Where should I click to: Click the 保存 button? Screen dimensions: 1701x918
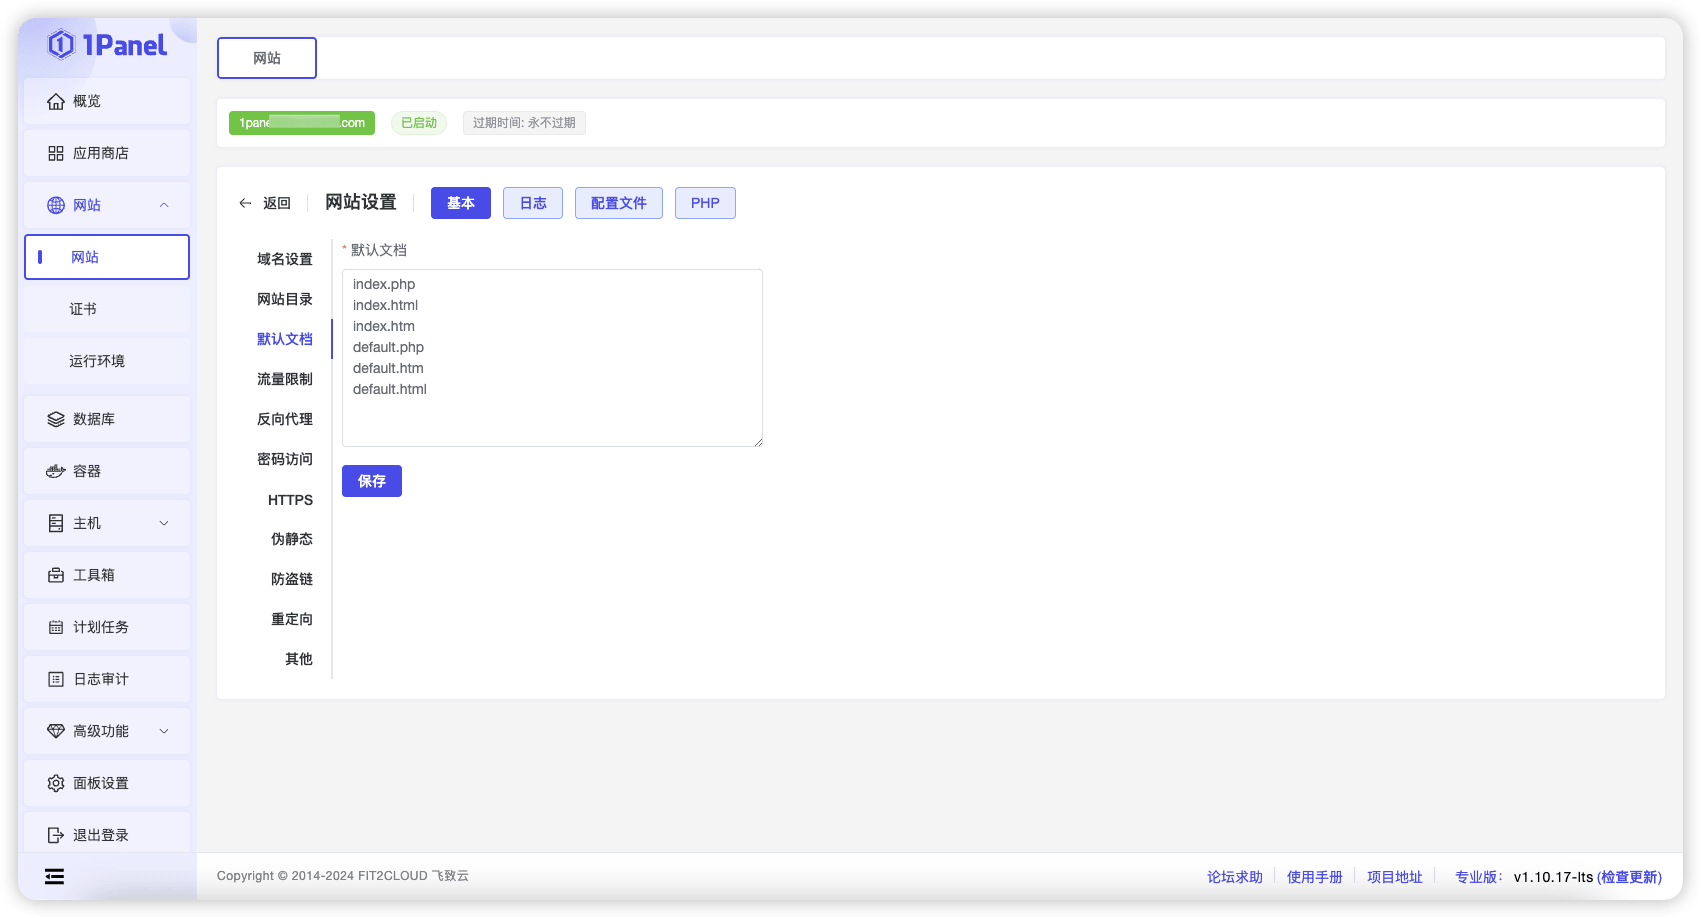pos(372,481)
